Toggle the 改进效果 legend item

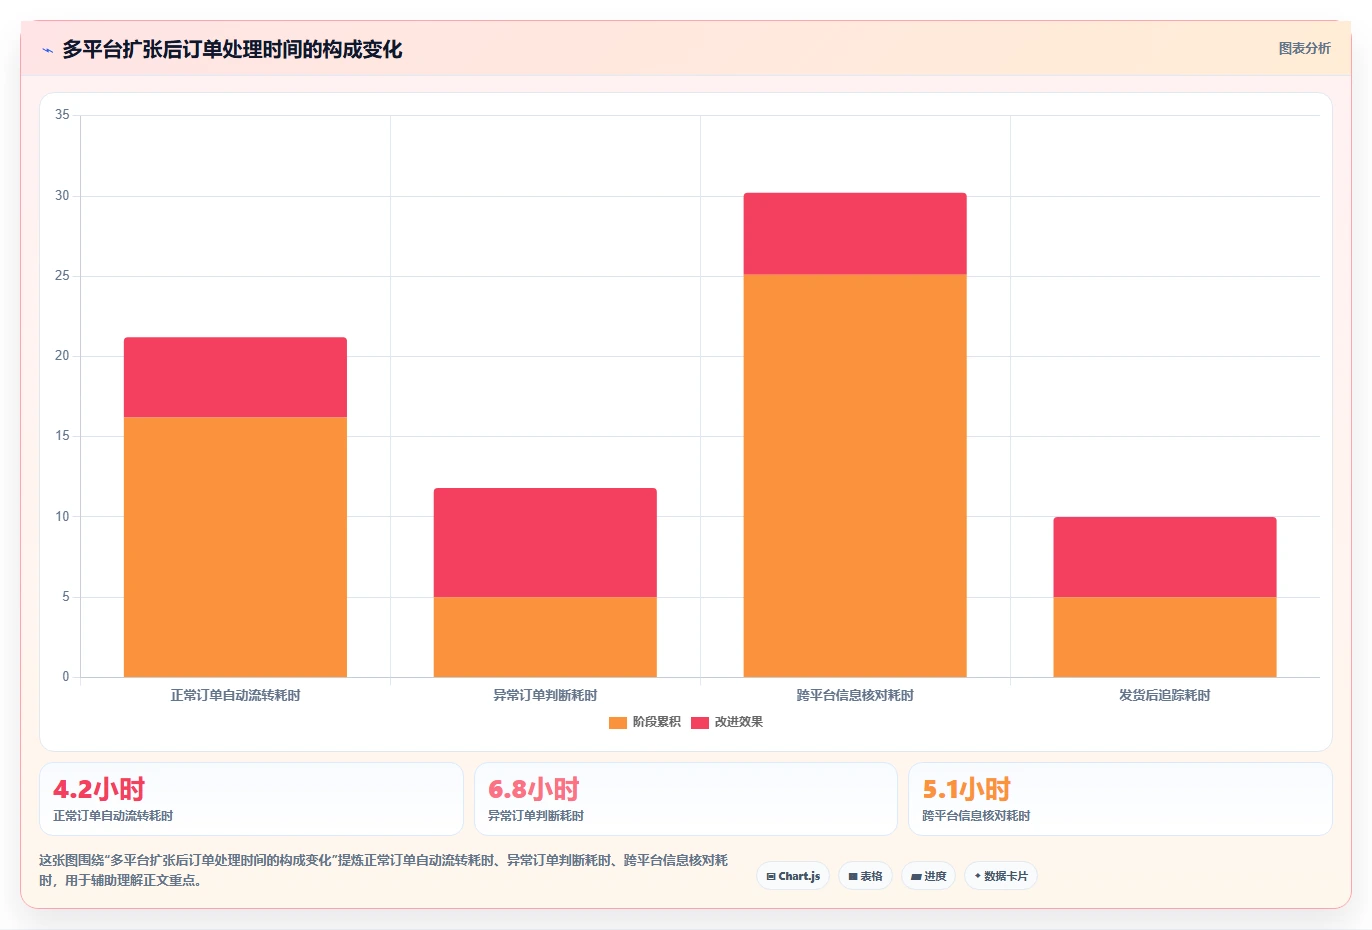click(x=726, y=722)
